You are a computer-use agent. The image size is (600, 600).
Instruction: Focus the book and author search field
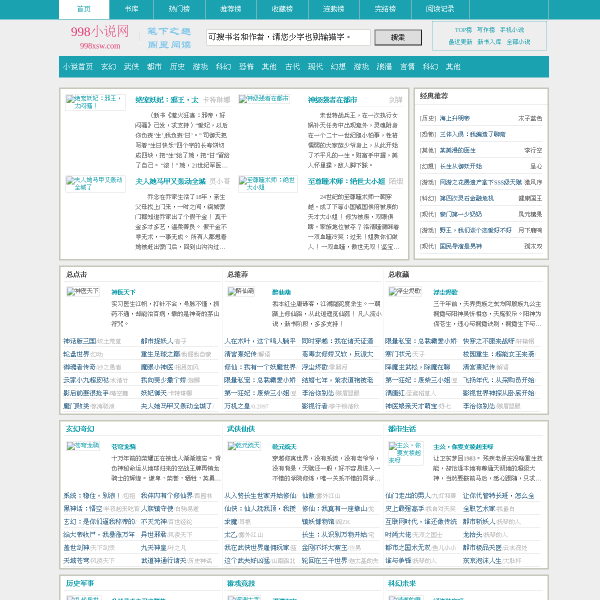tap(288, 37)
